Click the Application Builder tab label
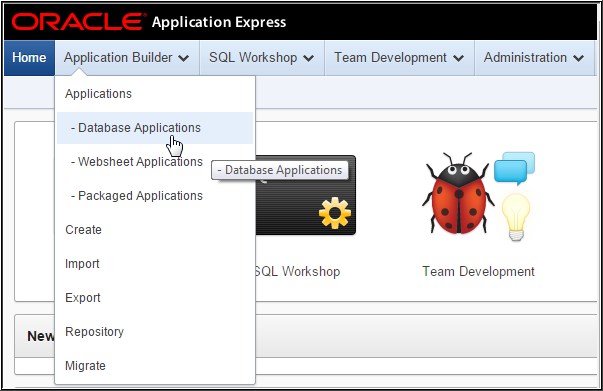This screenshot has height=391, width=603. coord(118,58)
